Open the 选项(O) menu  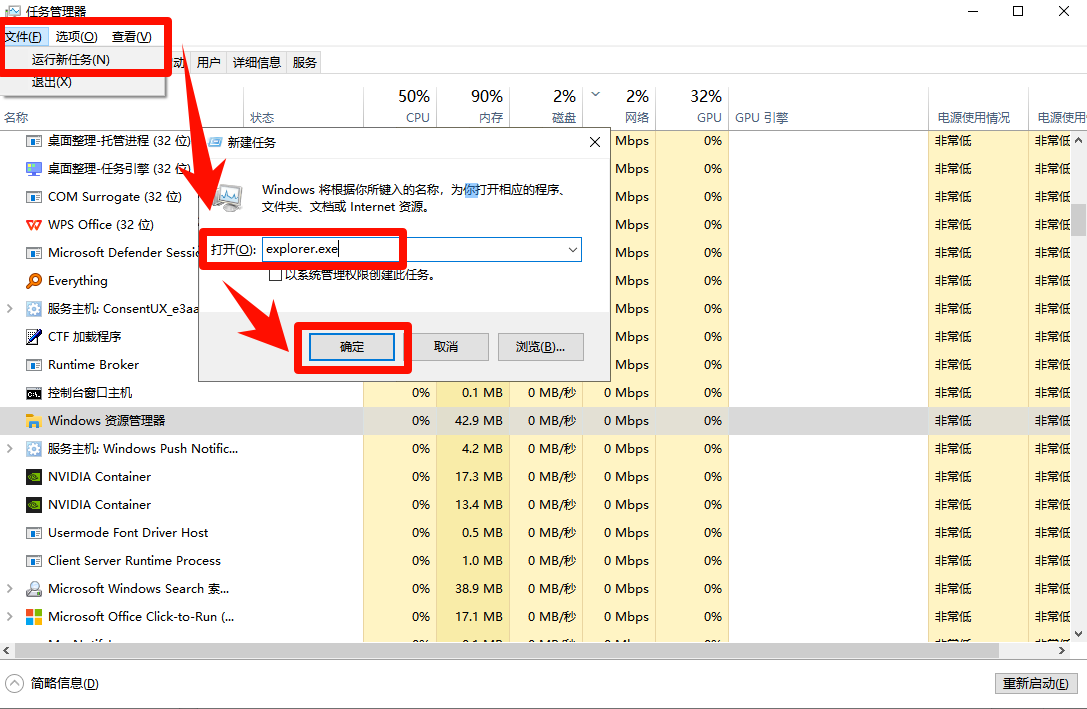76,37
